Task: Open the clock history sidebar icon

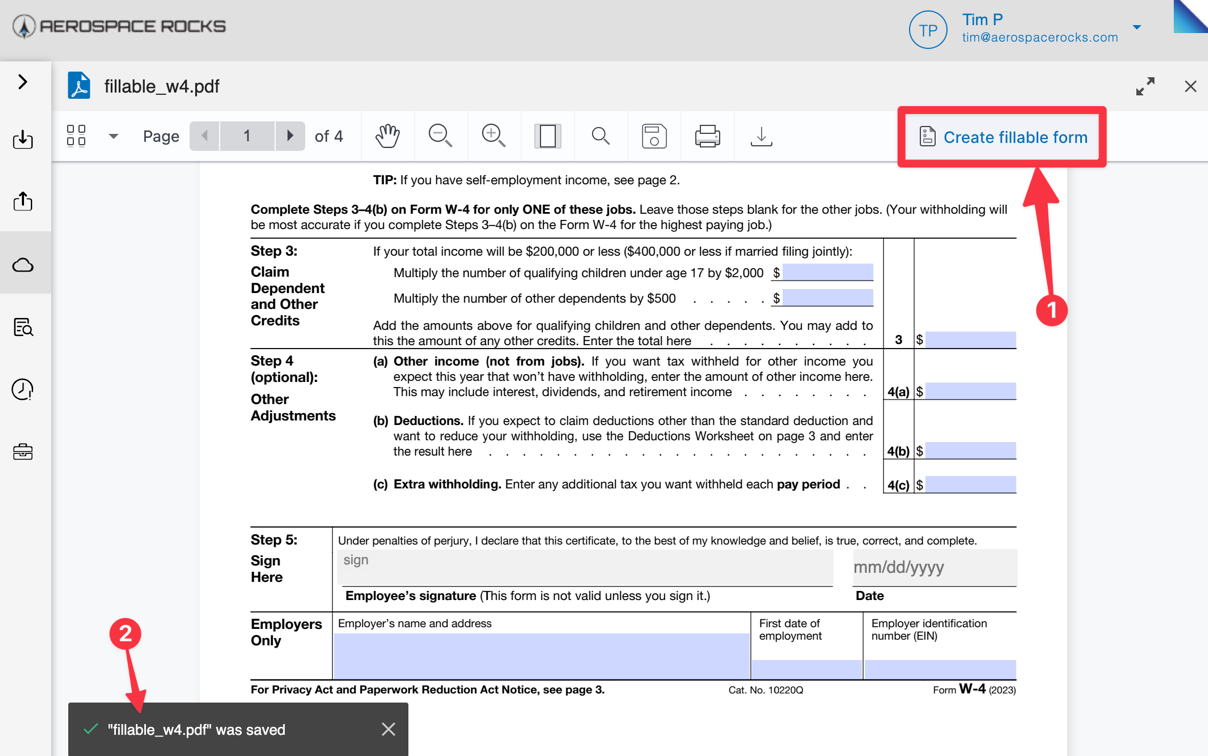Action: (23, 389)
